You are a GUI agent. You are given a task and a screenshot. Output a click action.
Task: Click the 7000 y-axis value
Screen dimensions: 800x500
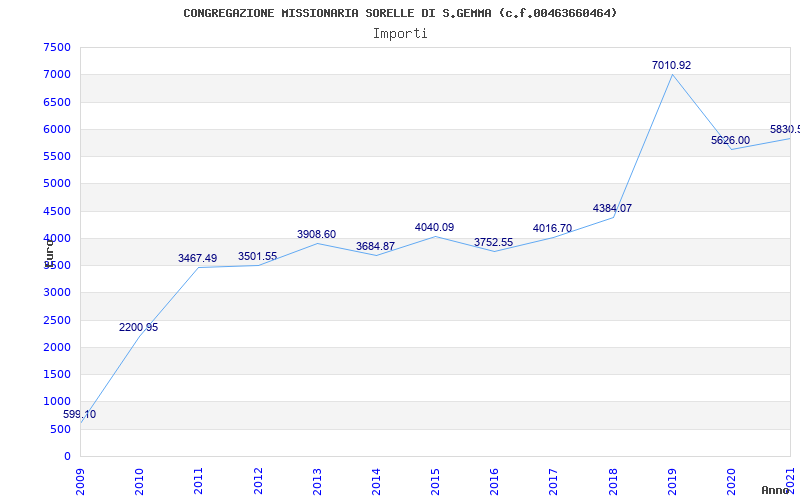pyautogui.click(x=57, y=74)
